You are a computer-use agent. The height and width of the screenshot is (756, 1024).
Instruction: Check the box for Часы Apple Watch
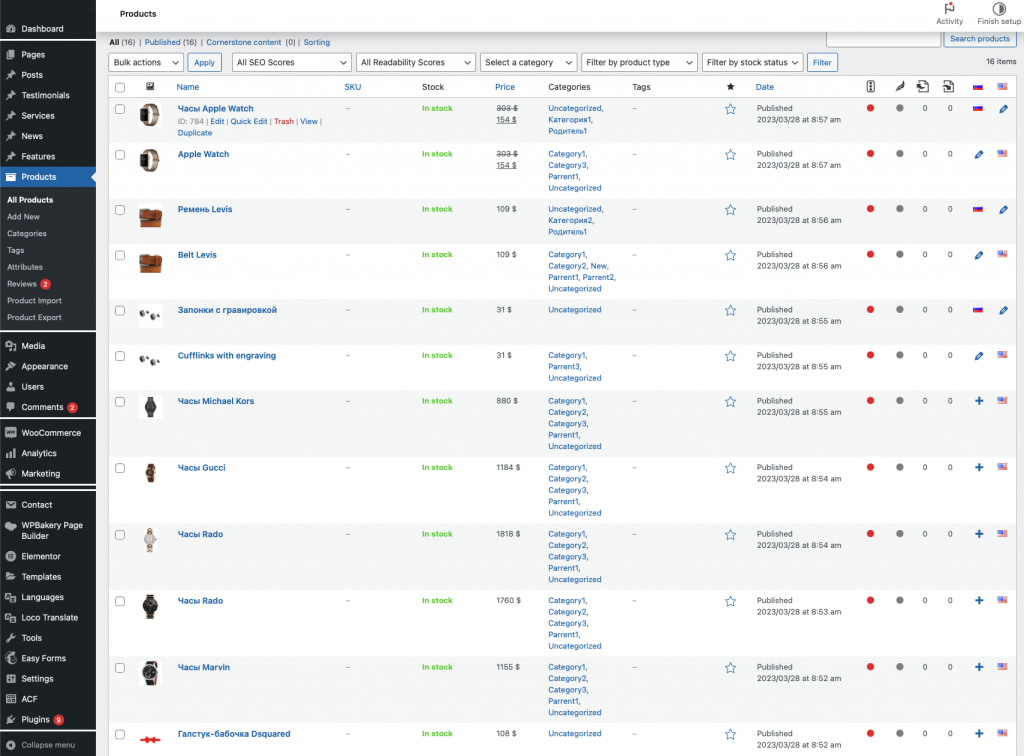click(120, 109)
